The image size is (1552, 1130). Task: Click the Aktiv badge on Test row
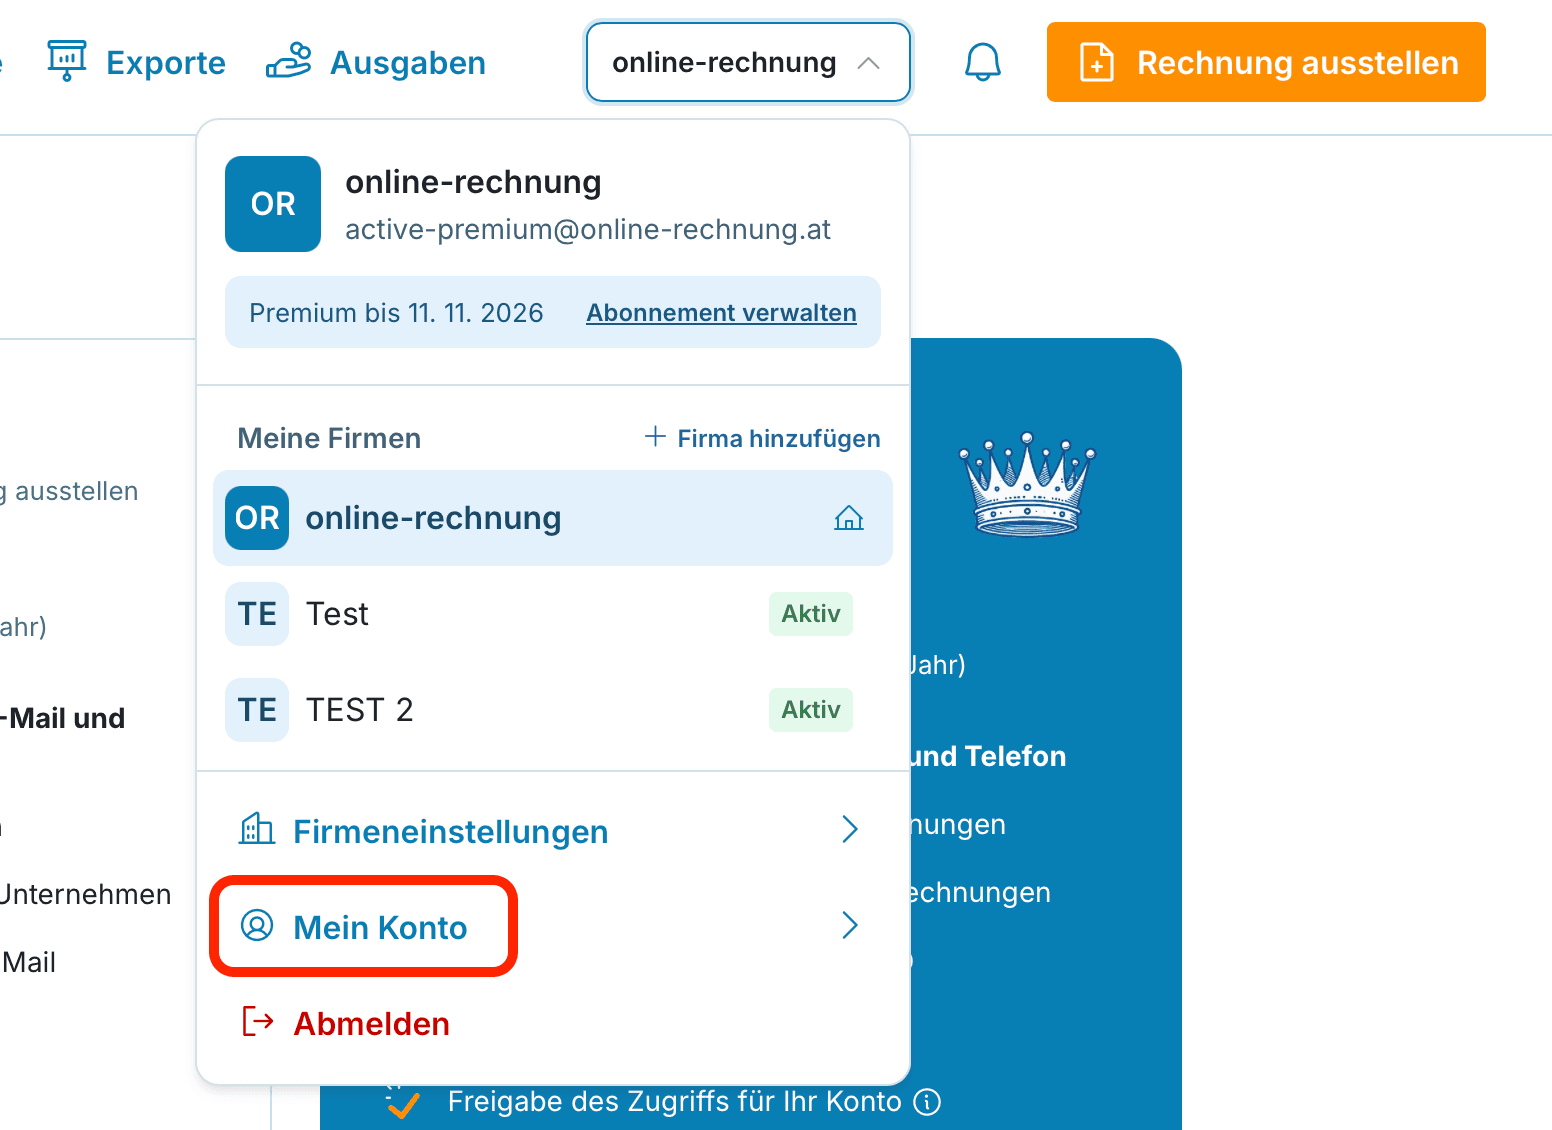coord(811,614)
